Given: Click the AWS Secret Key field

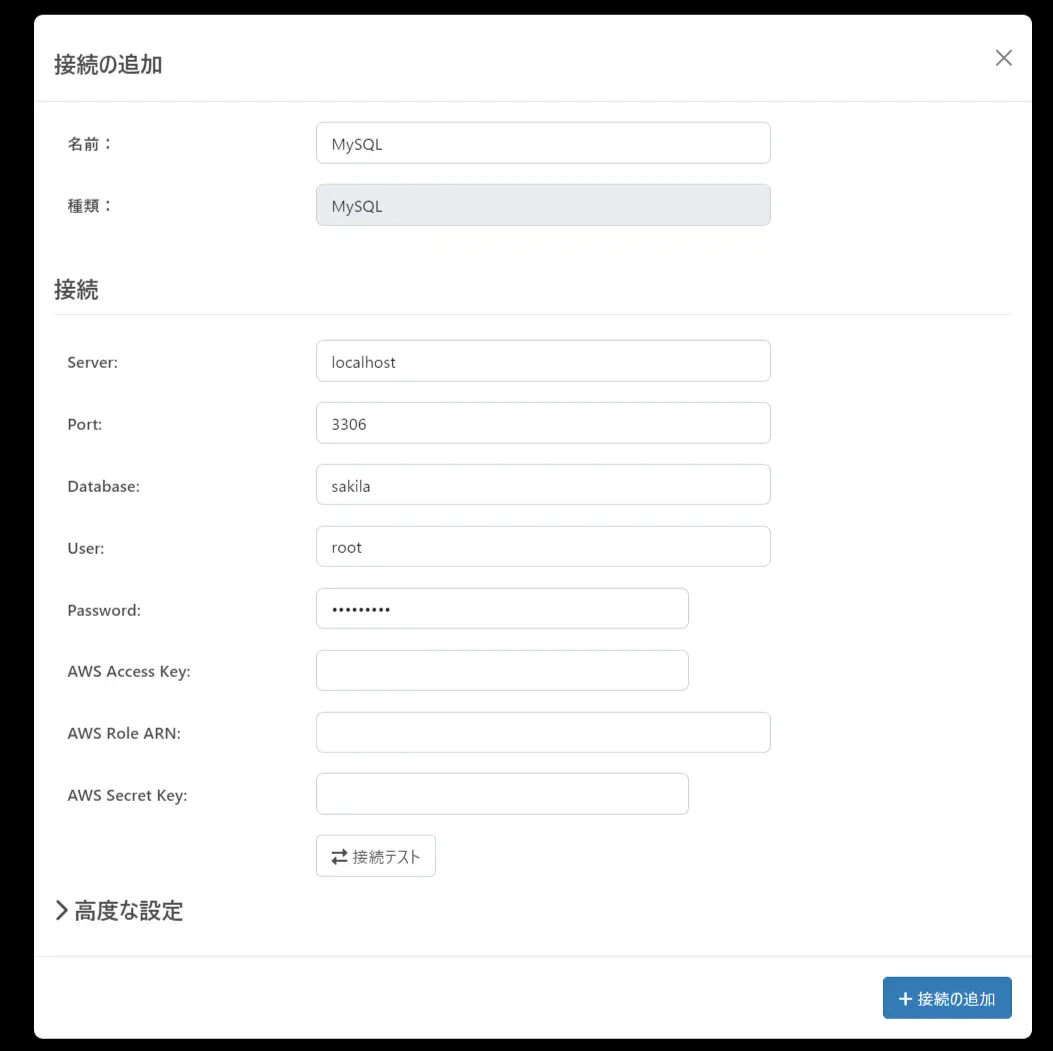Looking at the screenshot, I should (x=502, y=794).
